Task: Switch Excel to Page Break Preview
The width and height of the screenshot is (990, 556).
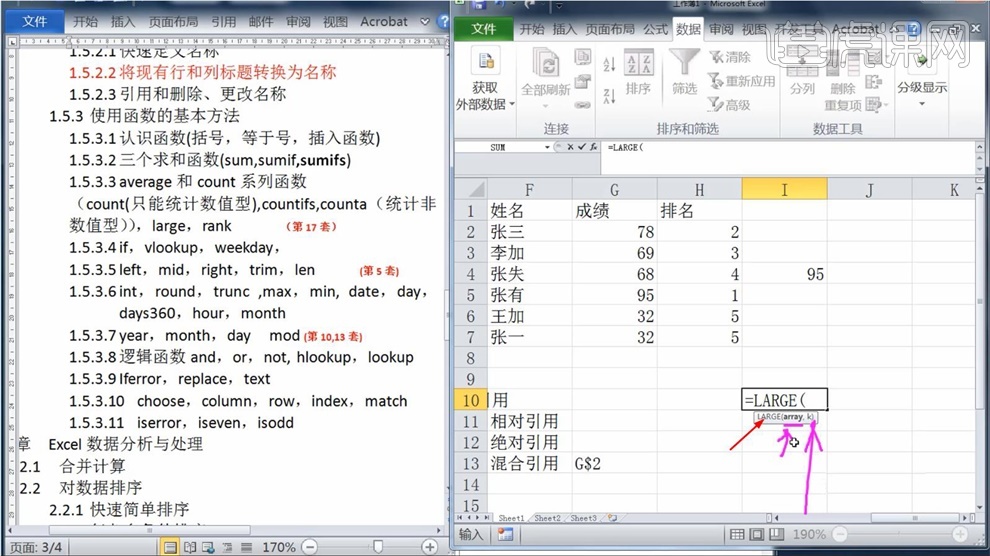Action: click(x=776, y=535)
